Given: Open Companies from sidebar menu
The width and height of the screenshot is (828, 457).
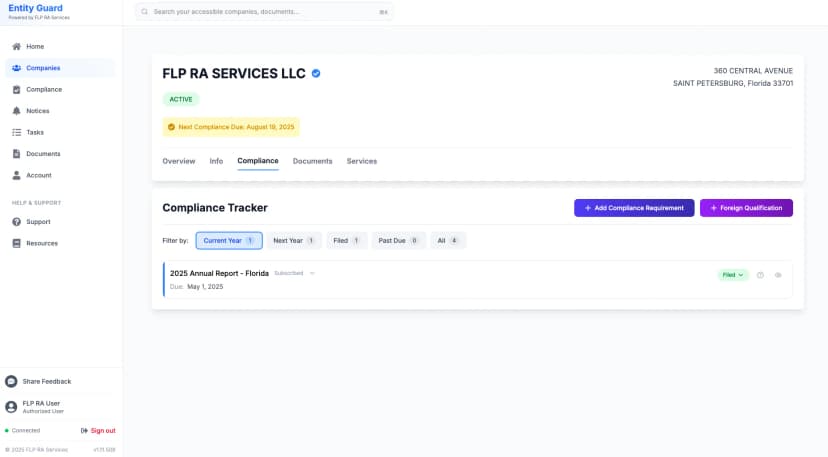Looking at the screenshot, I should [60, 68].
